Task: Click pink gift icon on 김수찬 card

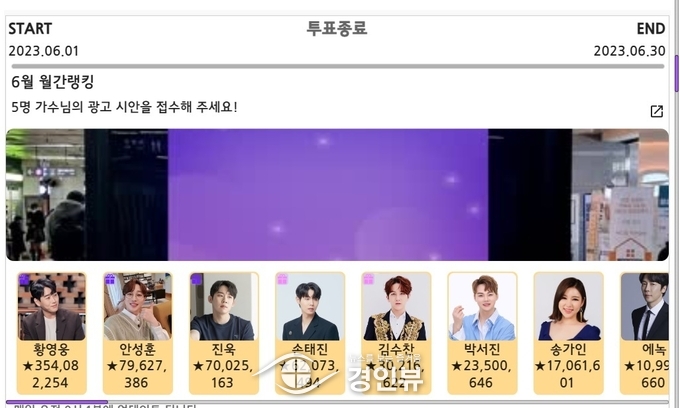Action: [x=369, y=279]
